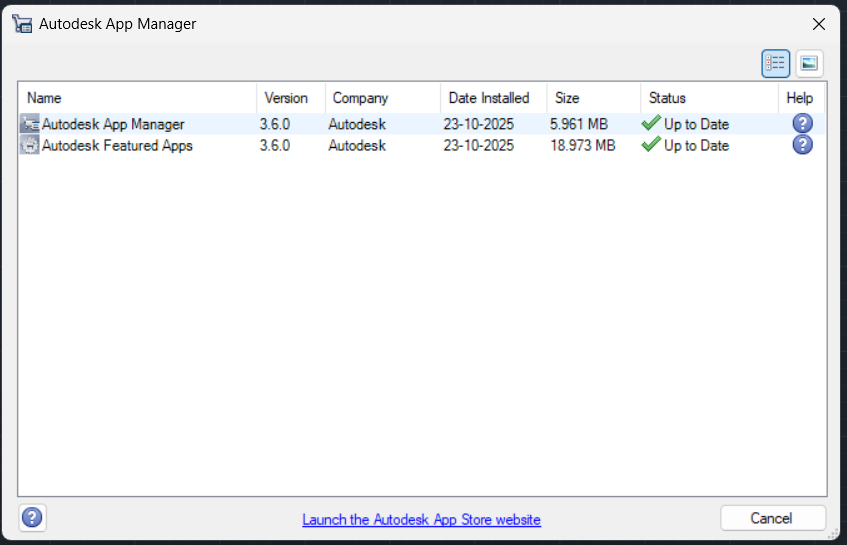Sort by the Name column header
The width and height of the screenshot is (847, 545).
pyautogui.click(x=137, y=98)
